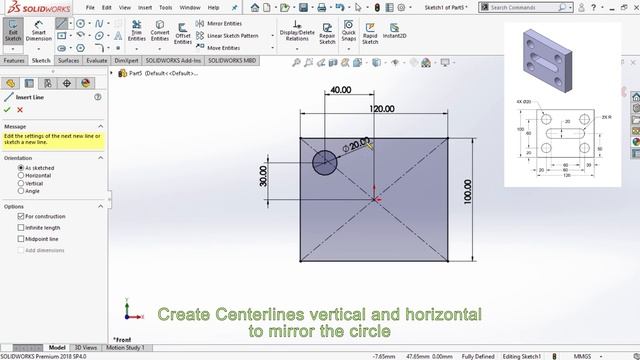
Task: Enable the Midpoint line checkbox
Action: tap(21, 239)
